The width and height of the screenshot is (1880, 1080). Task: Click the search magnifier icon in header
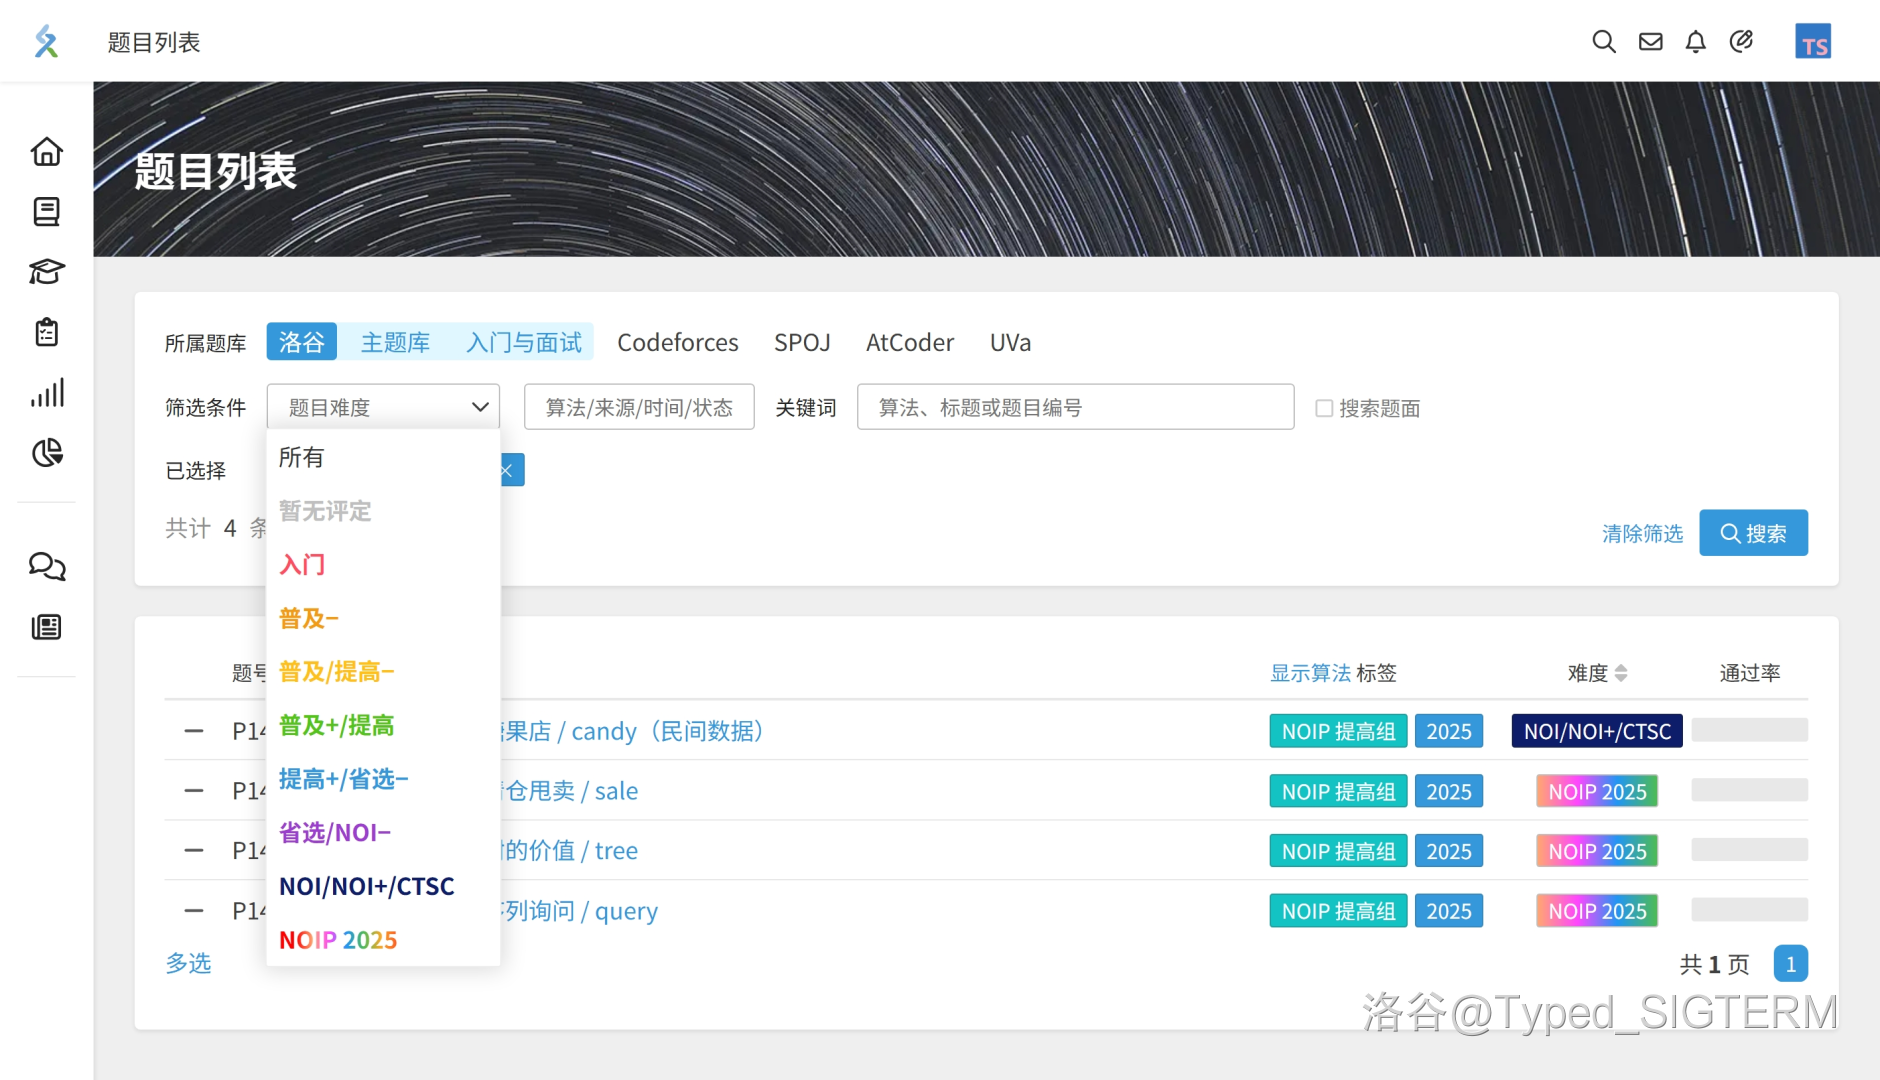[x=1603, y=42]
